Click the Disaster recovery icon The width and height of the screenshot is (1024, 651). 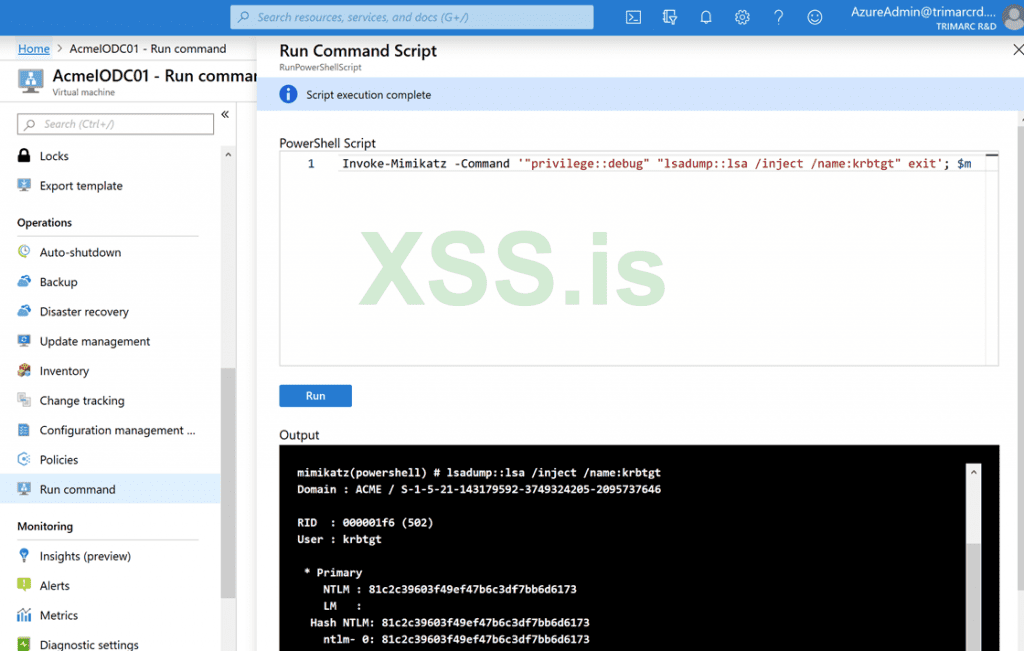click(24, 311)
